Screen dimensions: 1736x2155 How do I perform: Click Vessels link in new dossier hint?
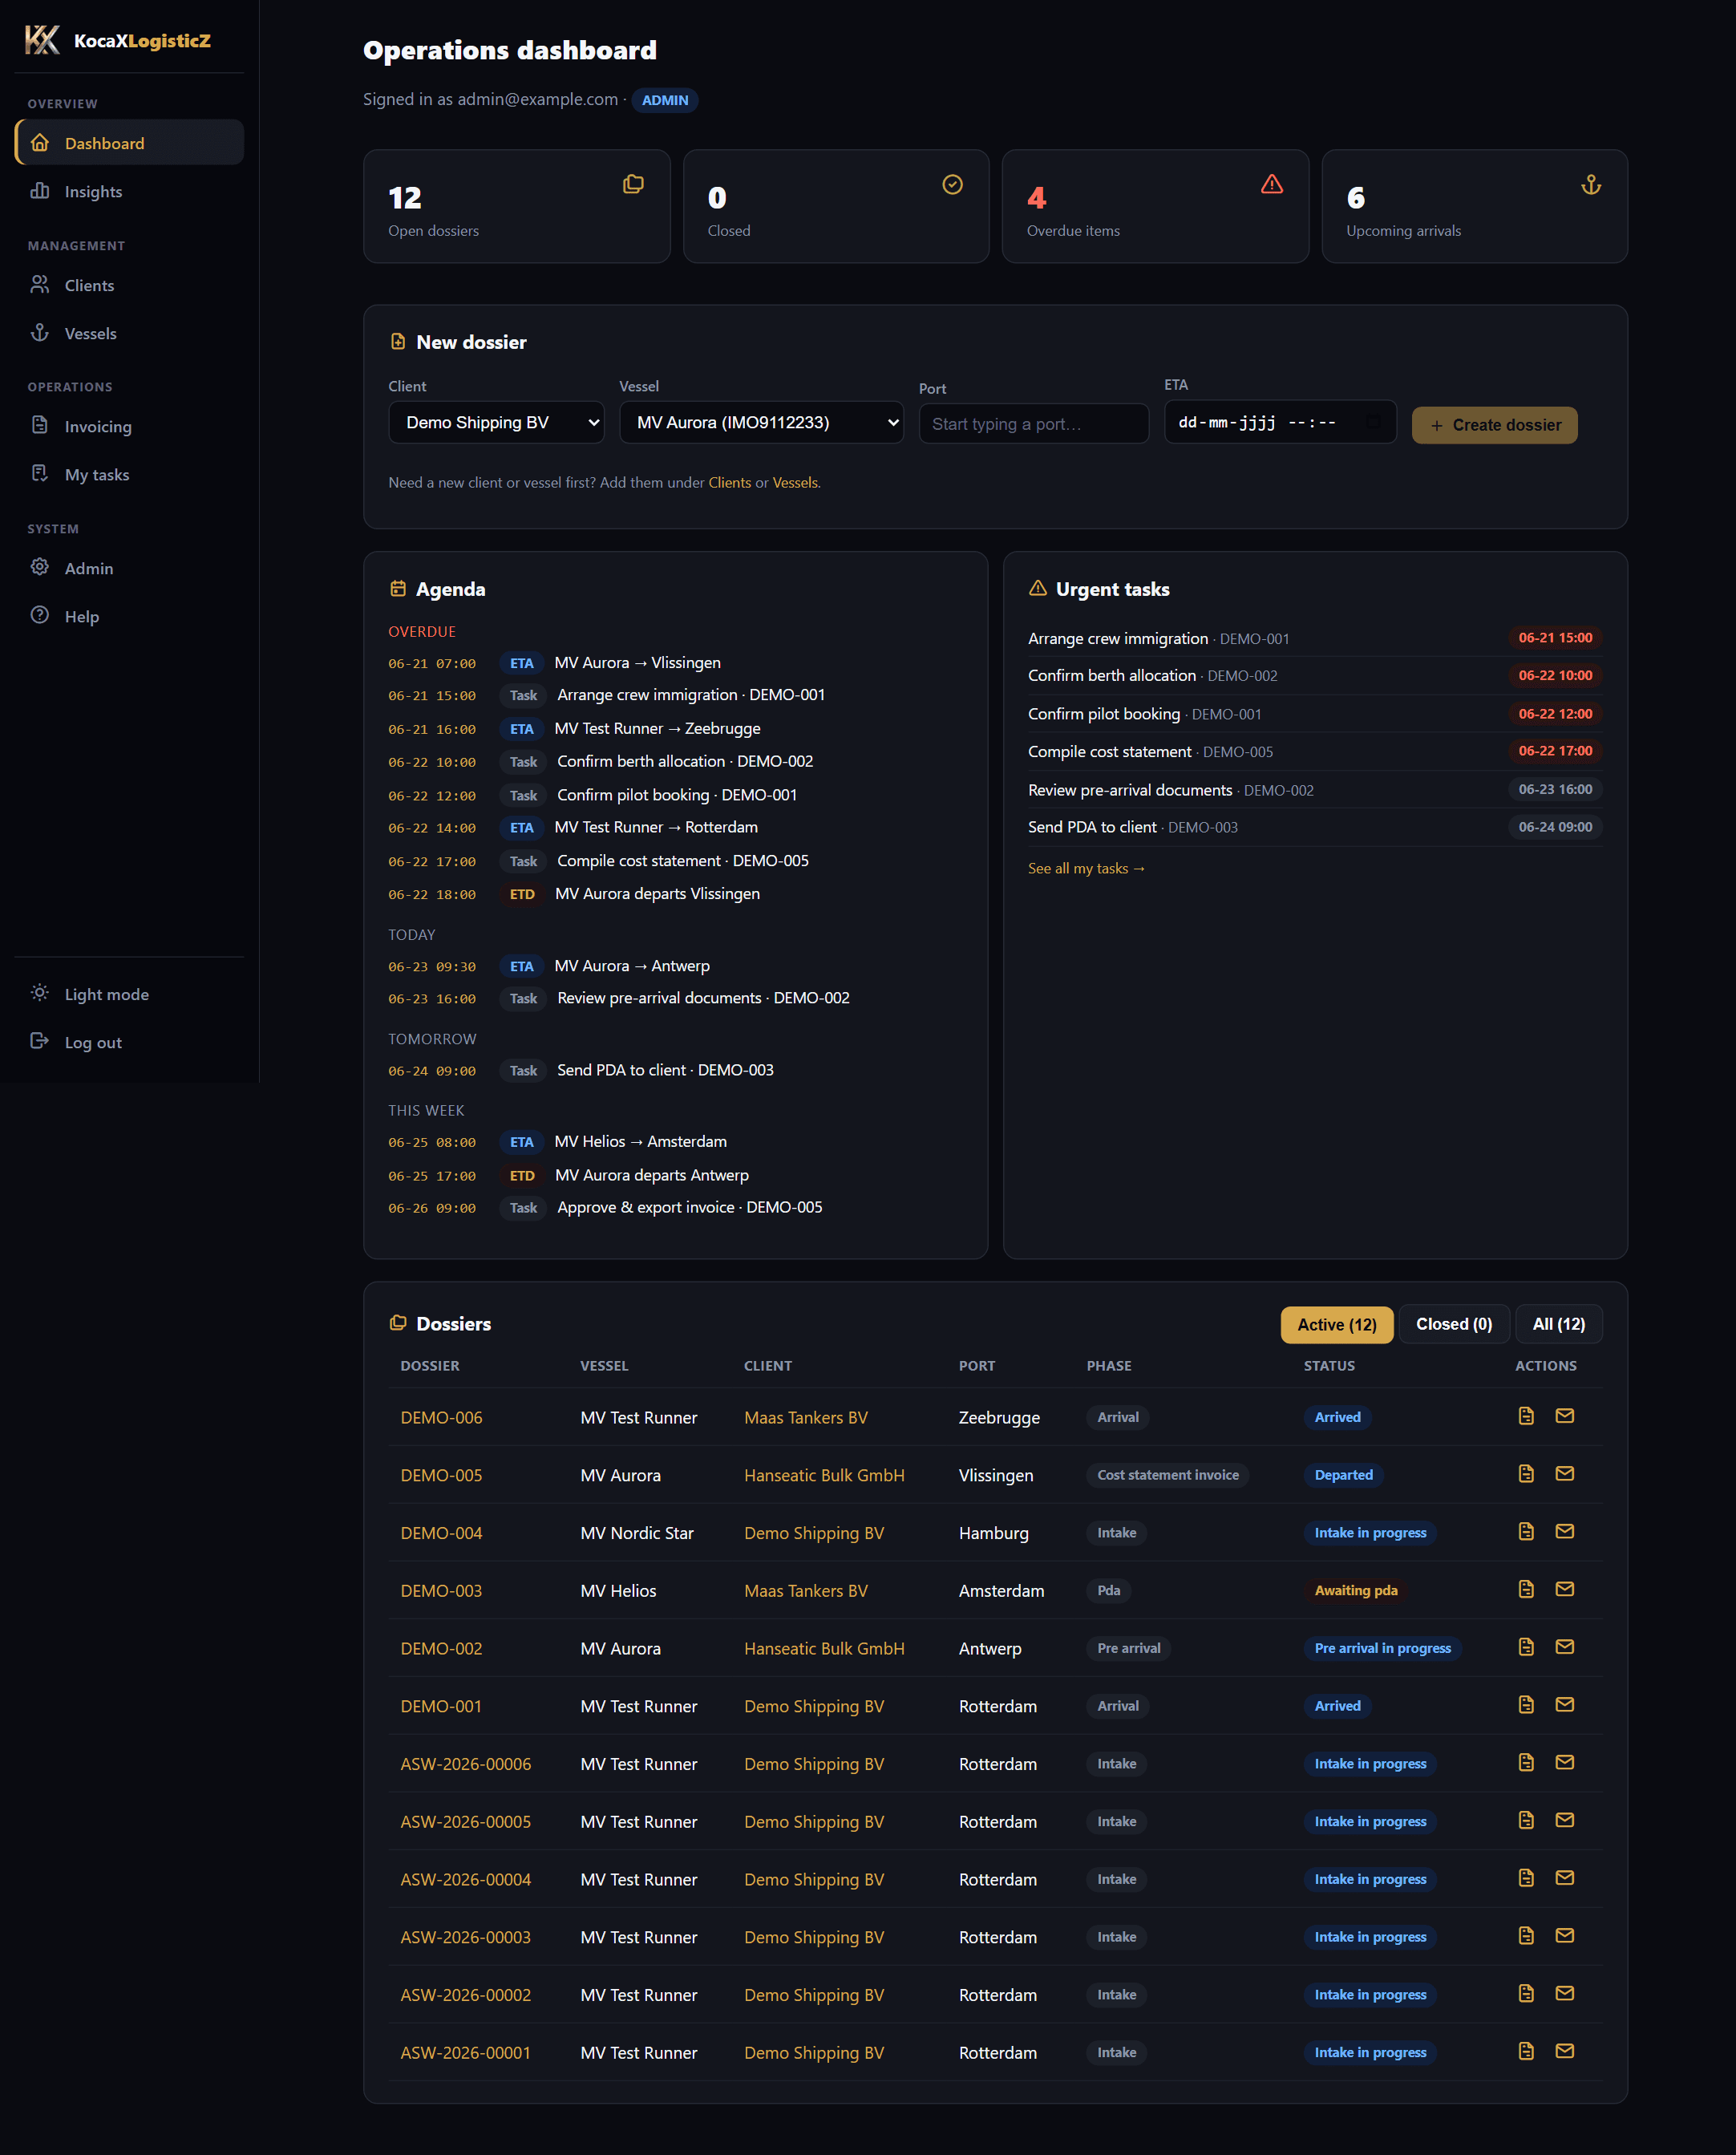[x=795, y=482]
